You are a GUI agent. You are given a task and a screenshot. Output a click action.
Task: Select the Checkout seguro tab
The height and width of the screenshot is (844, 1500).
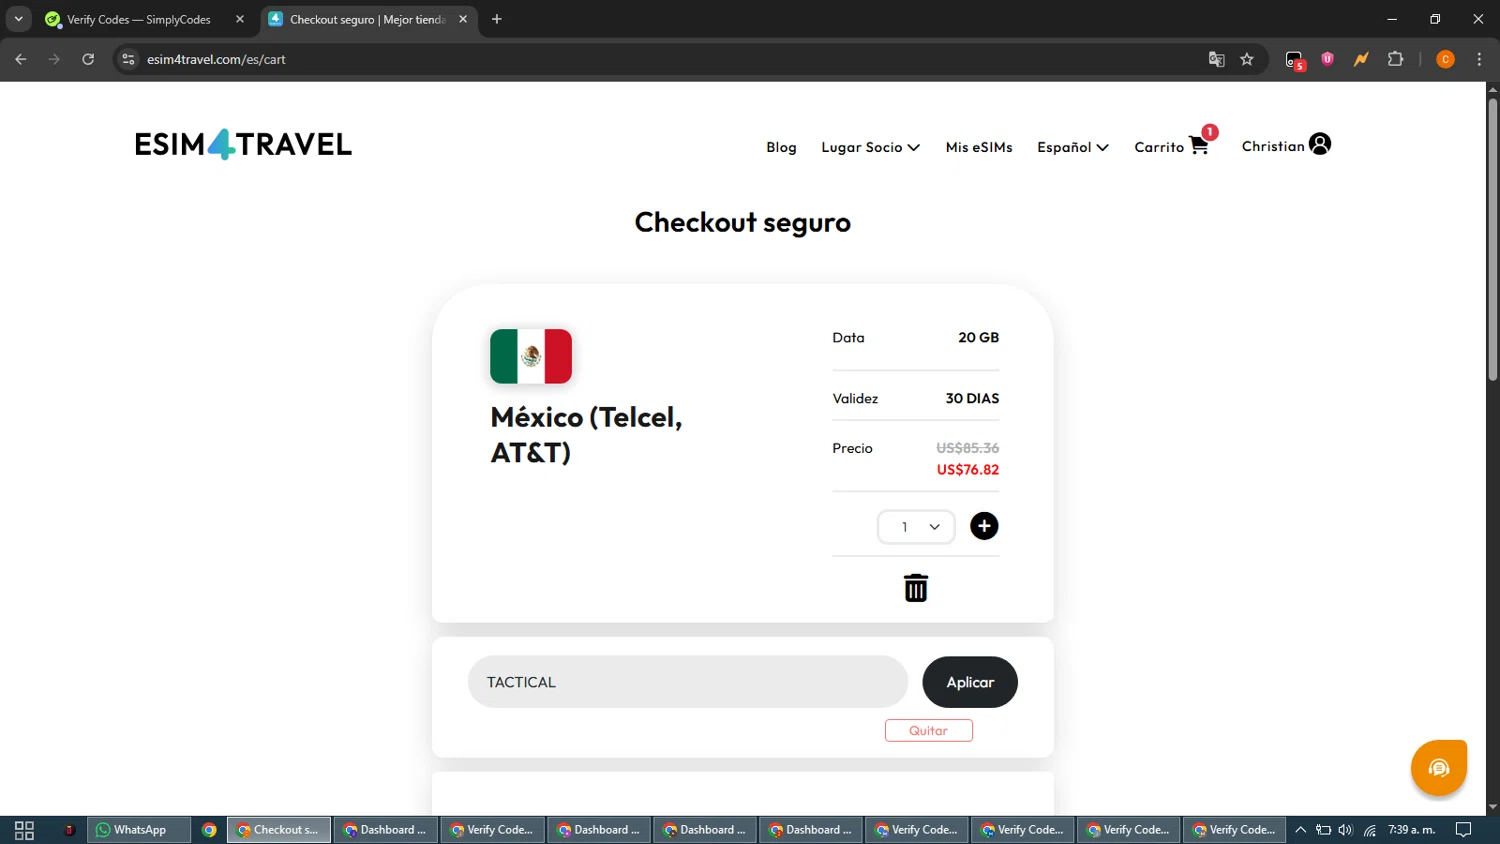coord(367,19)
